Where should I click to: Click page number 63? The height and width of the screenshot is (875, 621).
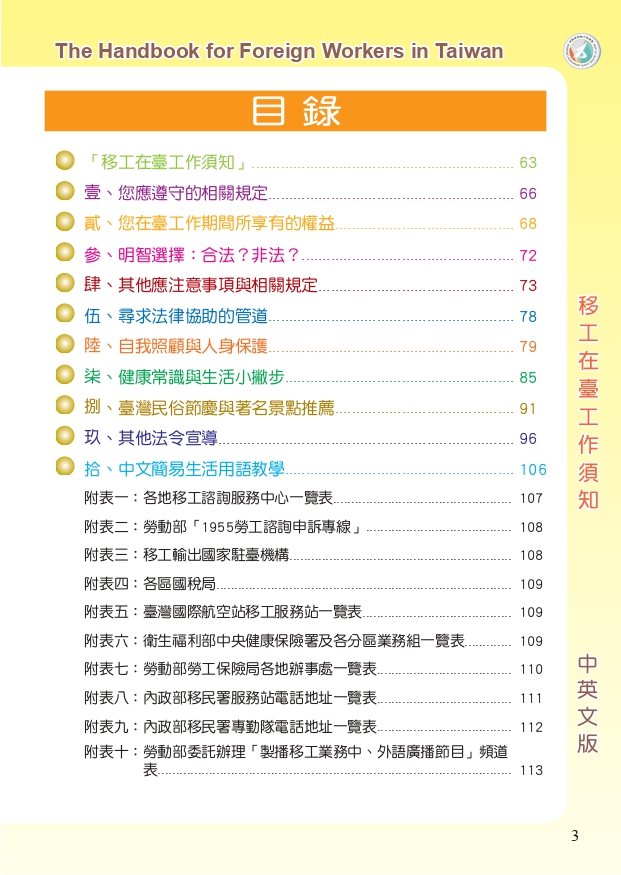[528, 162]
